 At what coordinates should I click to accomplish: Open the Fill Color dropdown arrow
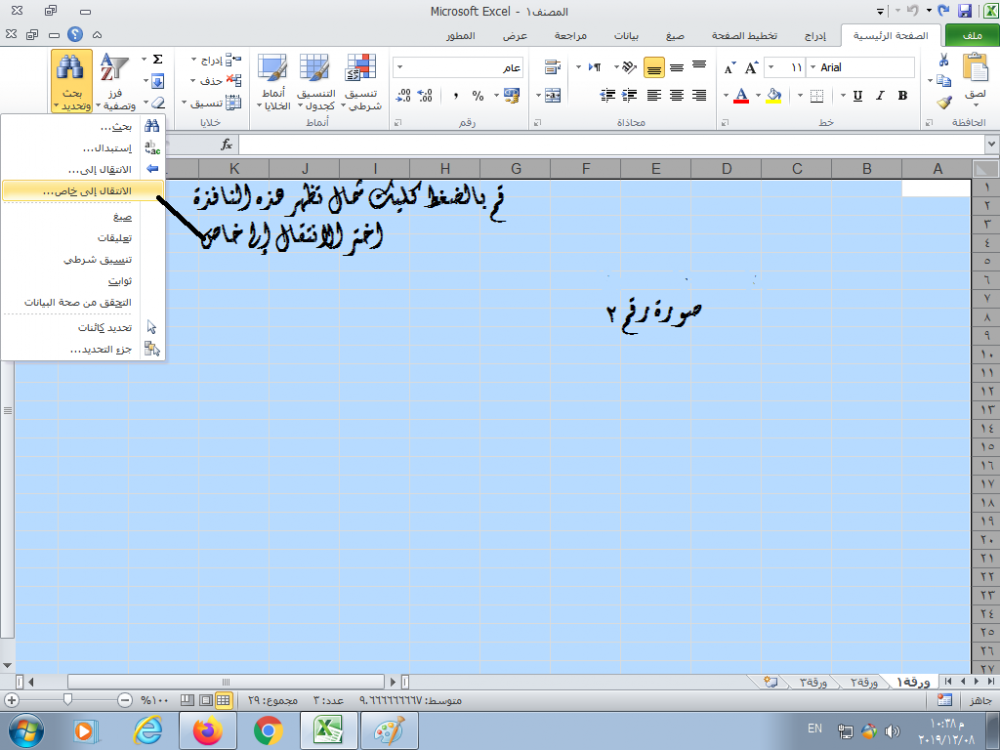point(758,96)
